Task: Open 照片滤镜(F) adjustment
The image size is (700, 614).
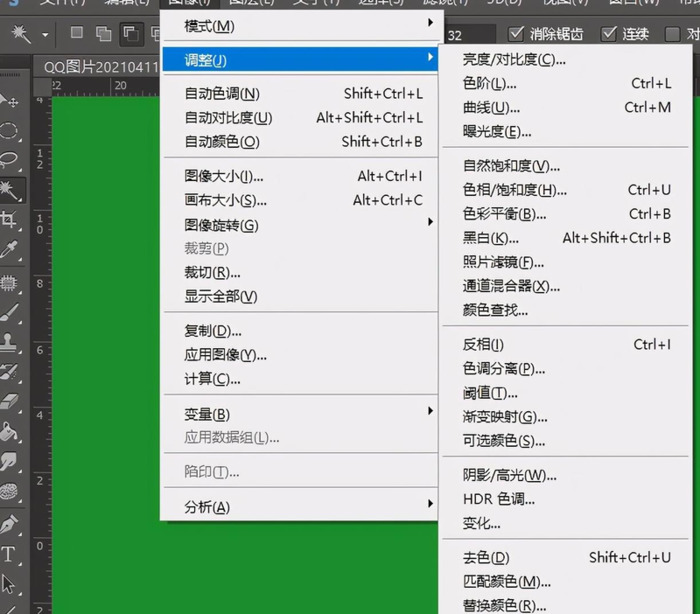Action: click(565, 262)
